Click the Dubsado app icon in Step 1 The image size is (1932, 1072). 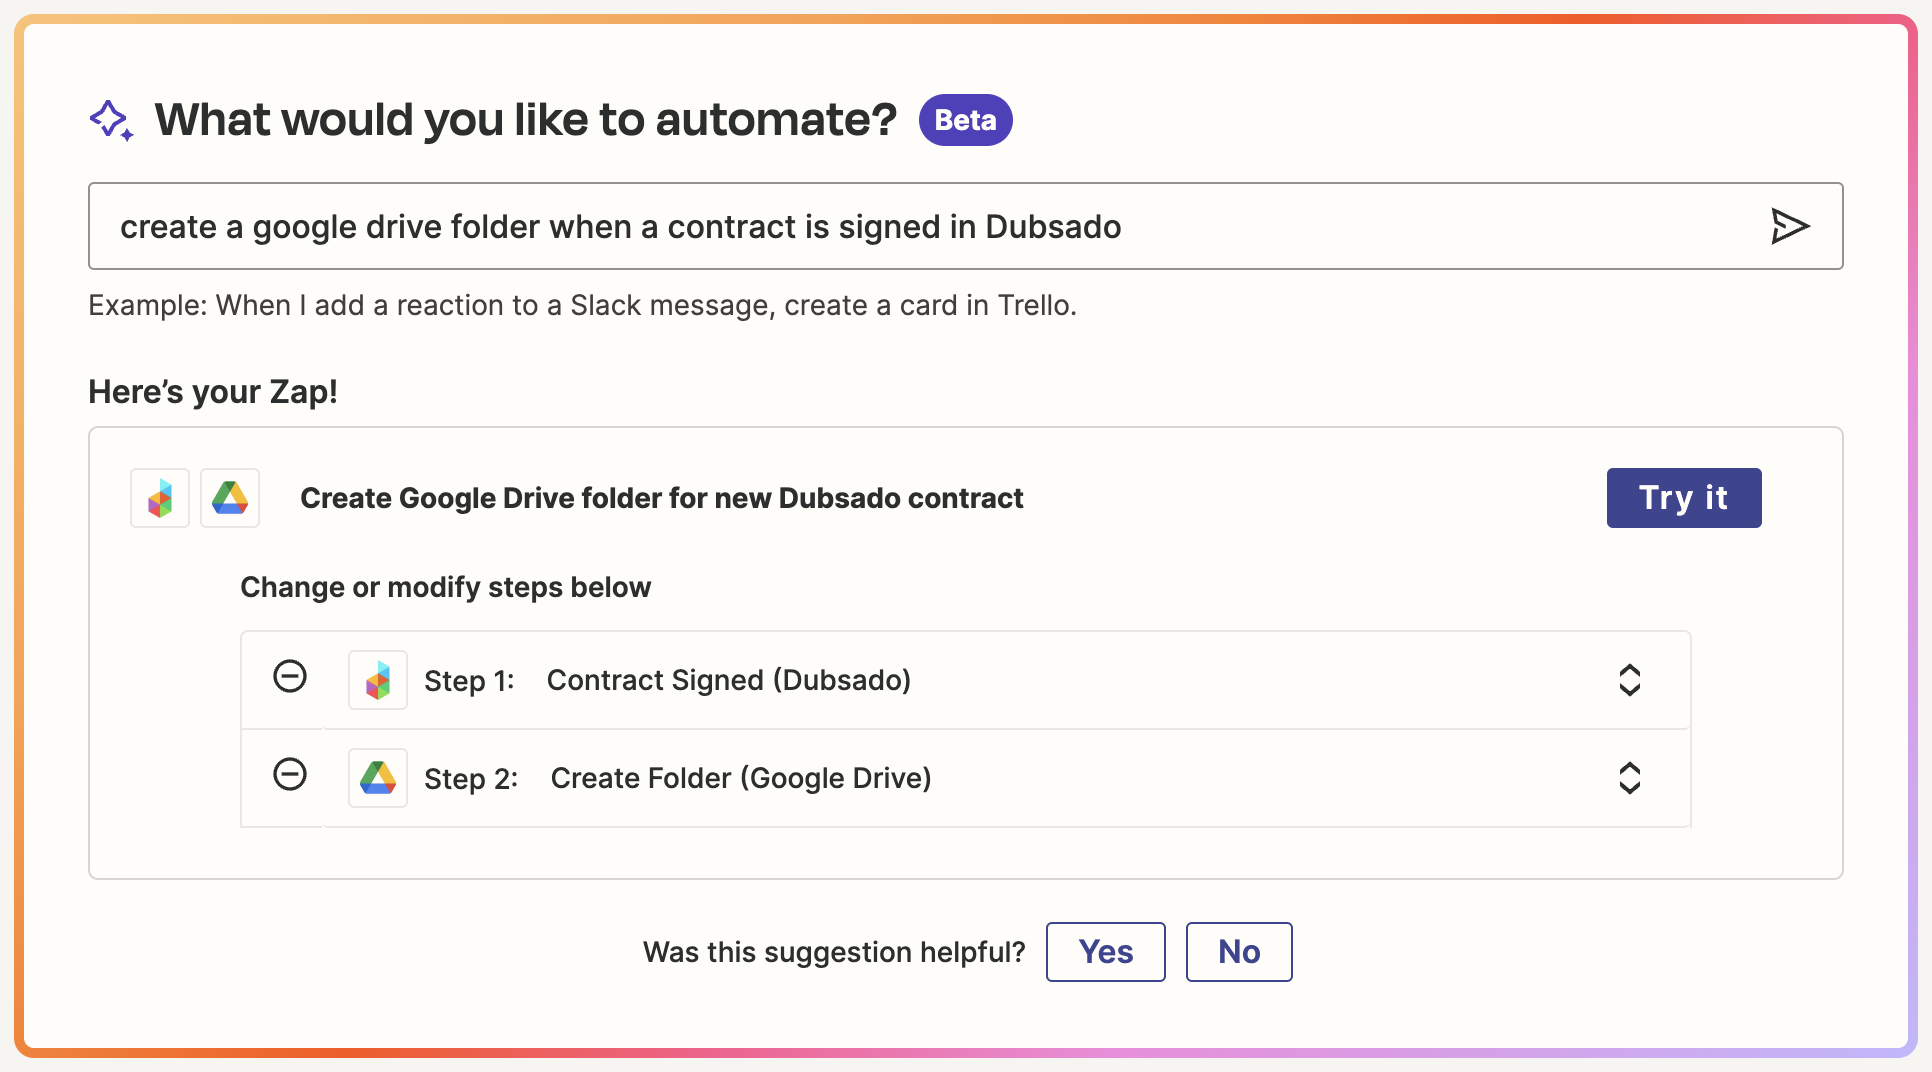[378, 680]
